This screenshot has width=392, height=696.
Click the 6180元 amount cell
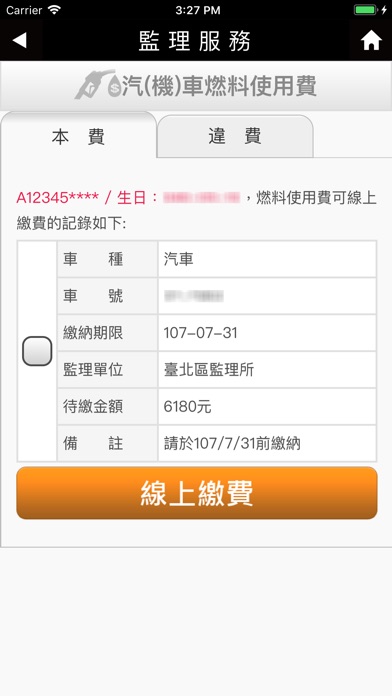tap(267, 406)
